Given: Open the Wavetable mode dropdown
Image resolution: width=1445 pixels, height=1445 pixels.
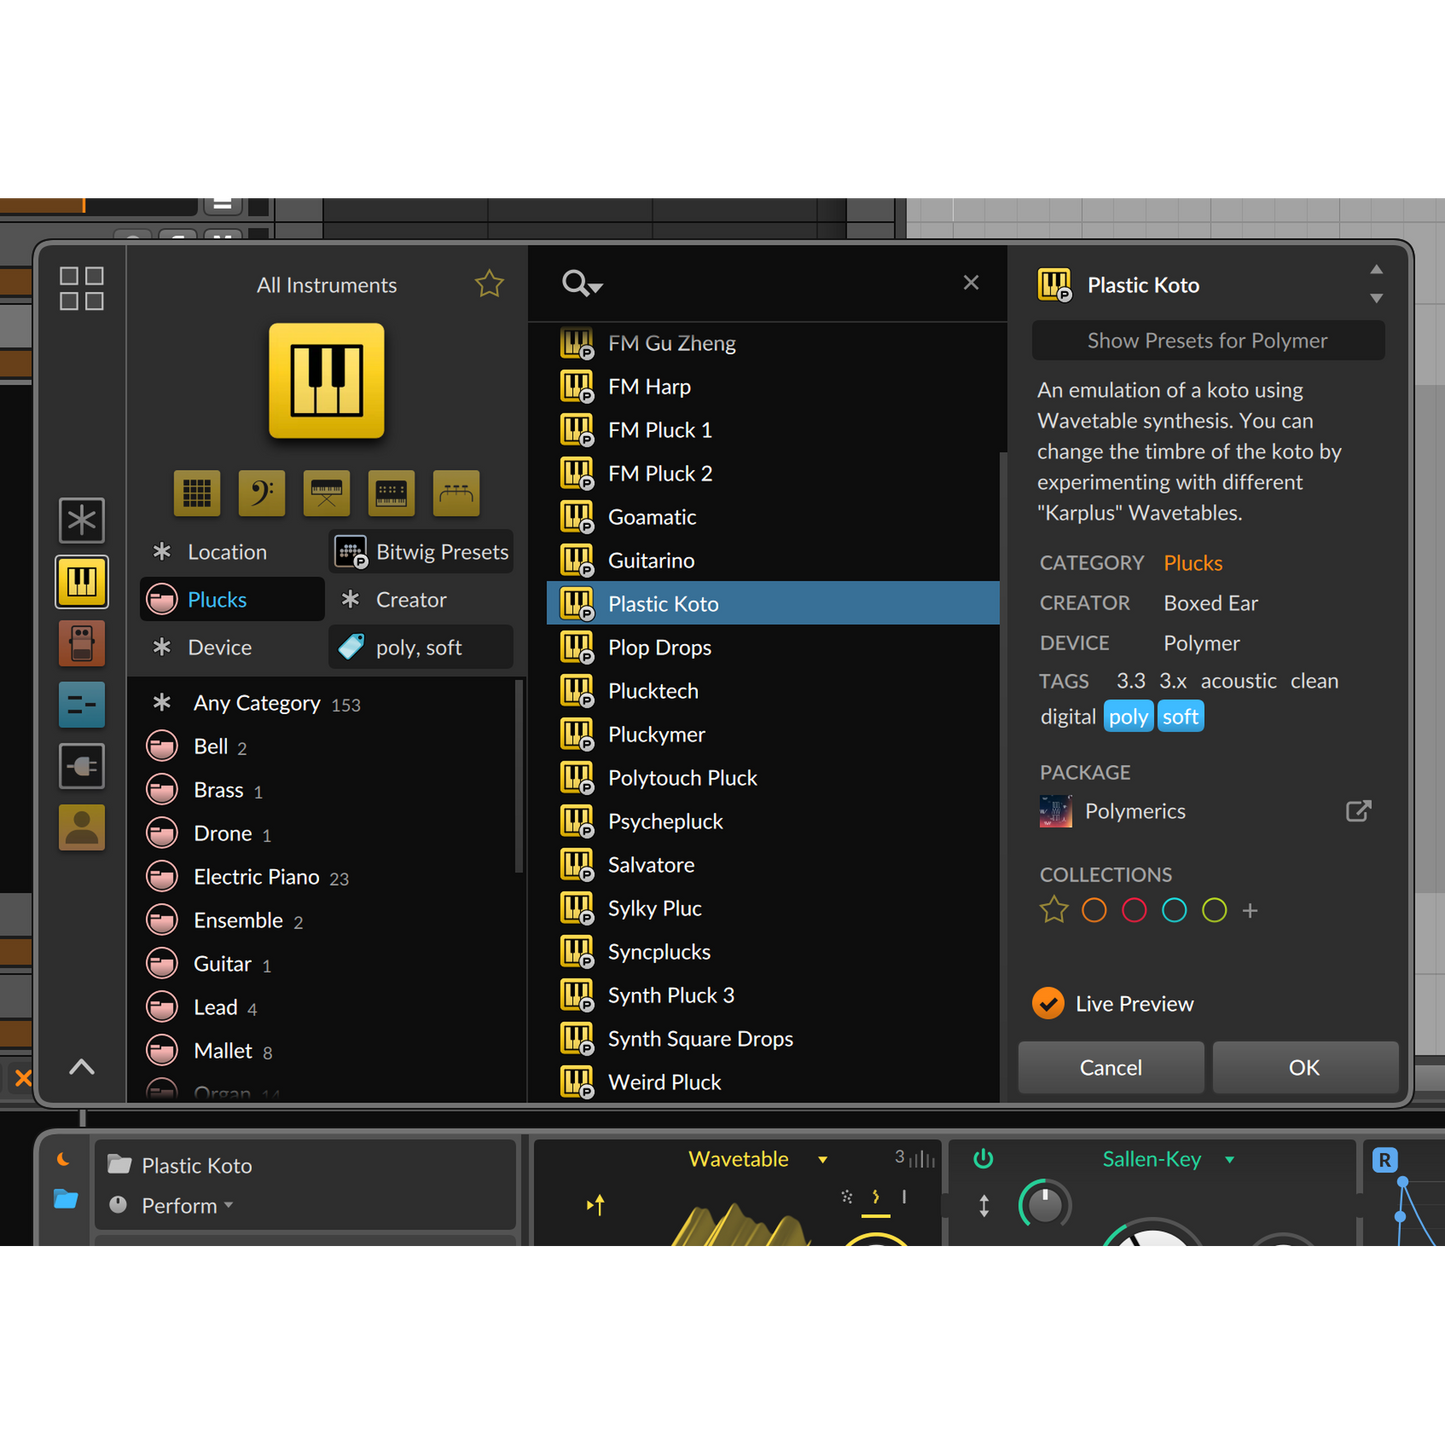Looking at the screenshot, I should click(x=822, y=1159).
